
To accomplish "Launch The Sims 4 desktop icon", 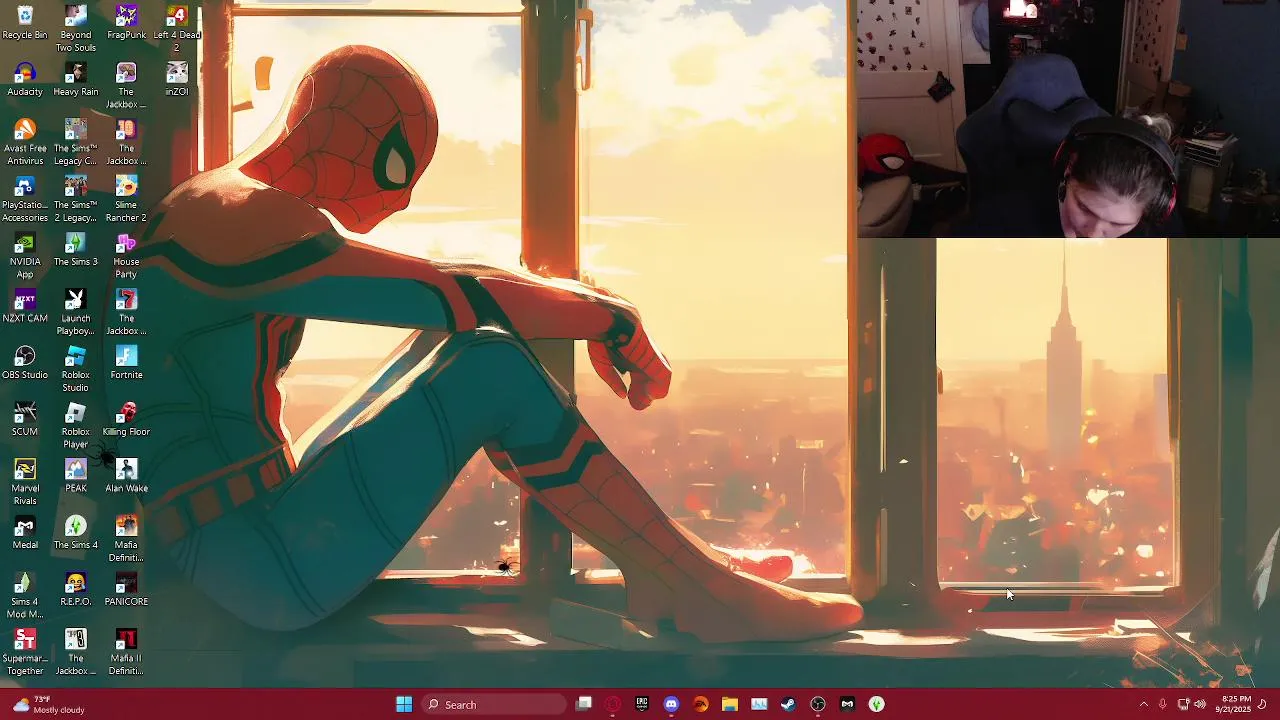I will click(76, 533).
